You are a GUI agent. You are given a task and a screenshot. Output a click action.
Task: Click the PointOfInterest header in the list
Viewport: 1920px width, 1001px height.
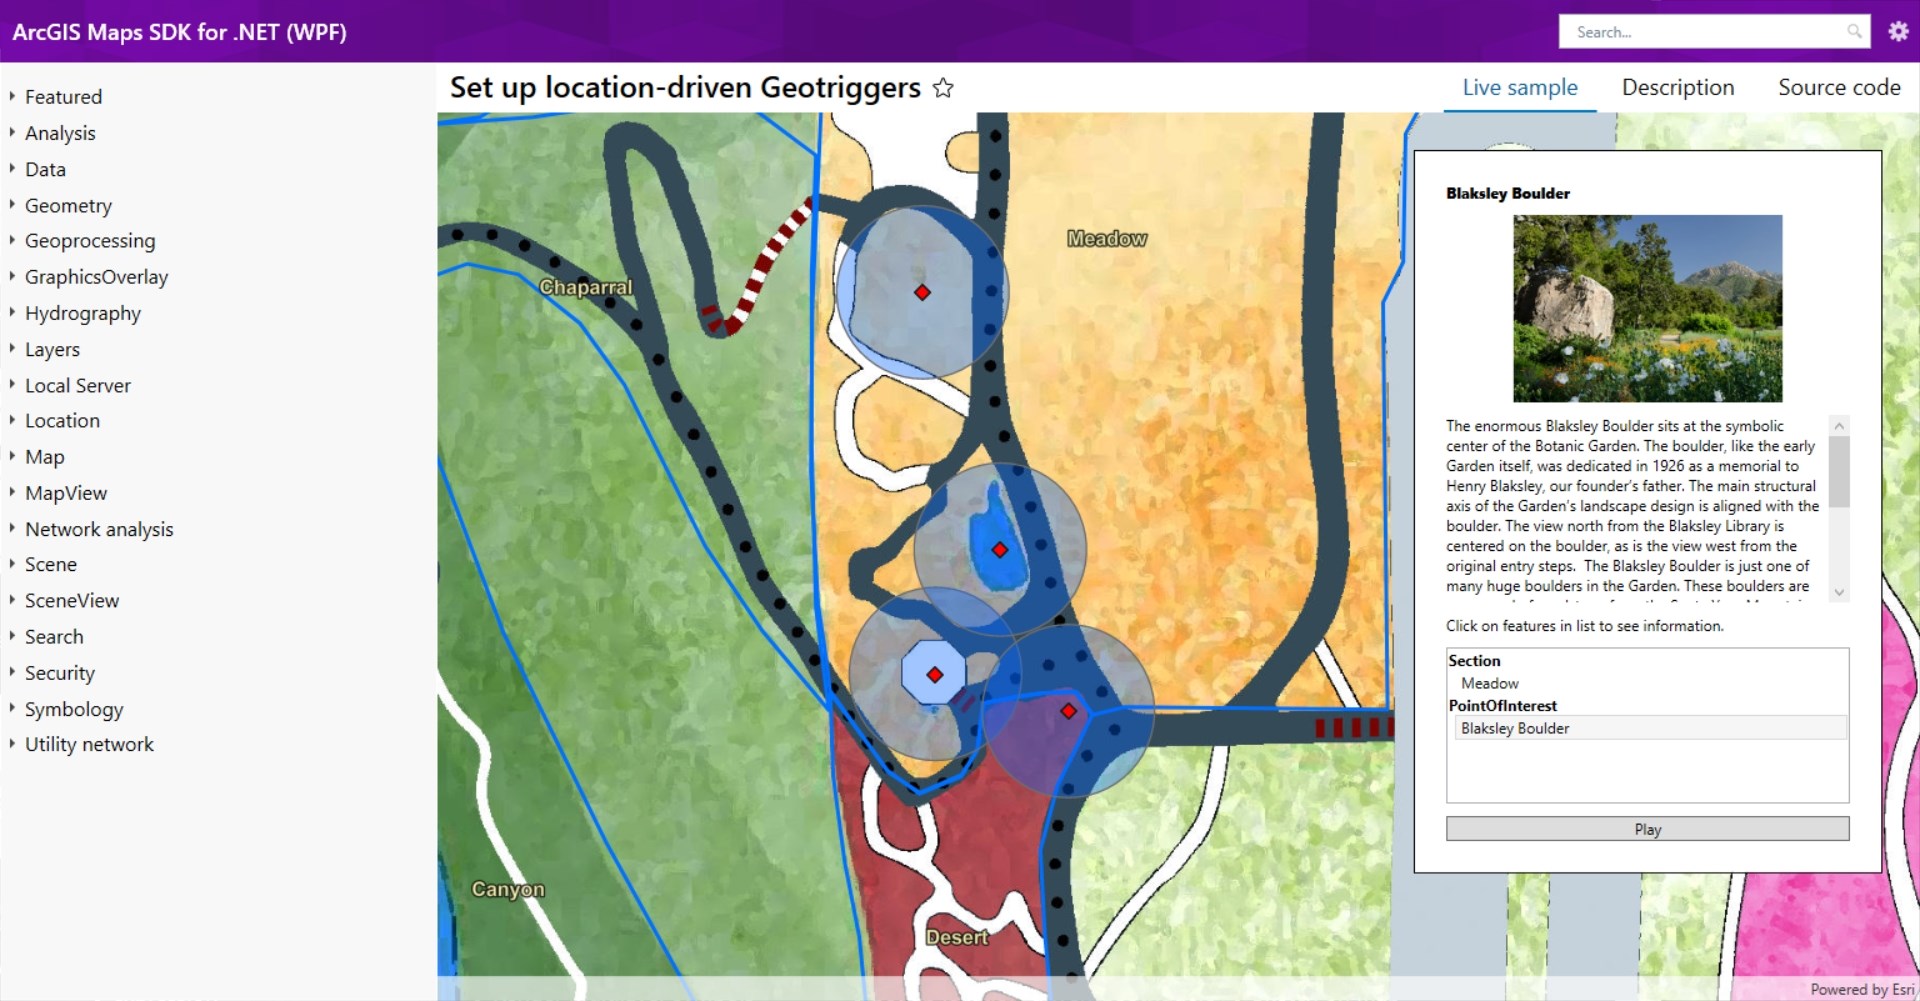(x=1502, y=706)
